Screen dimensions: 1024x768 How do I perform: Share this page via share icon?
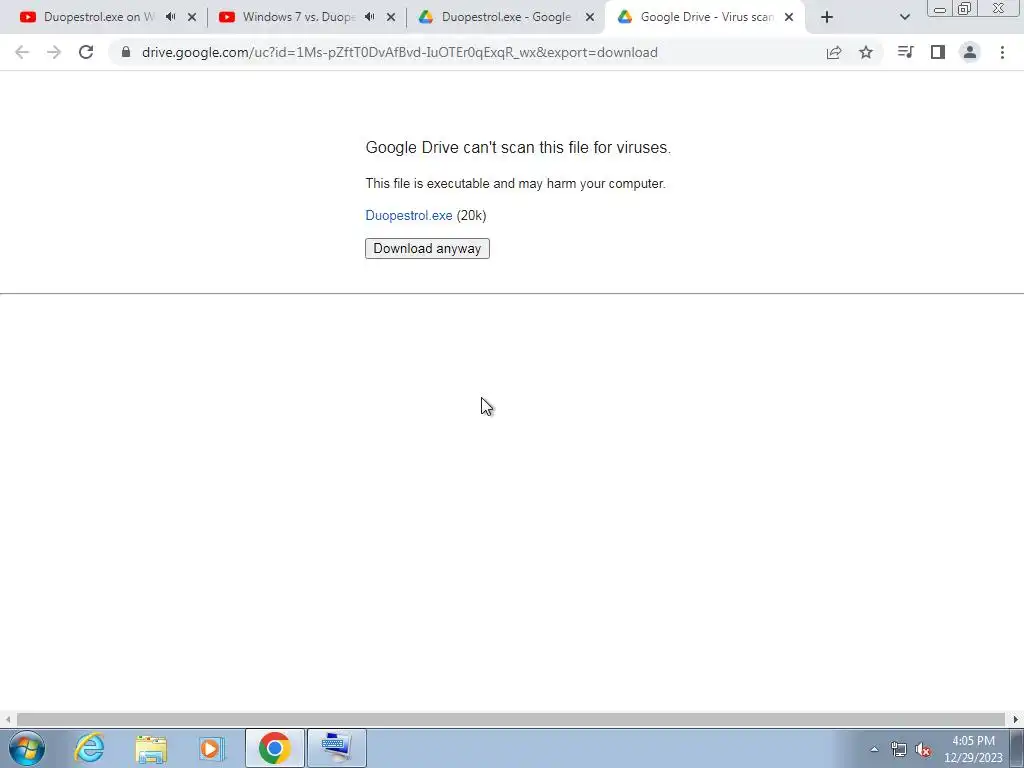point(834,52)
